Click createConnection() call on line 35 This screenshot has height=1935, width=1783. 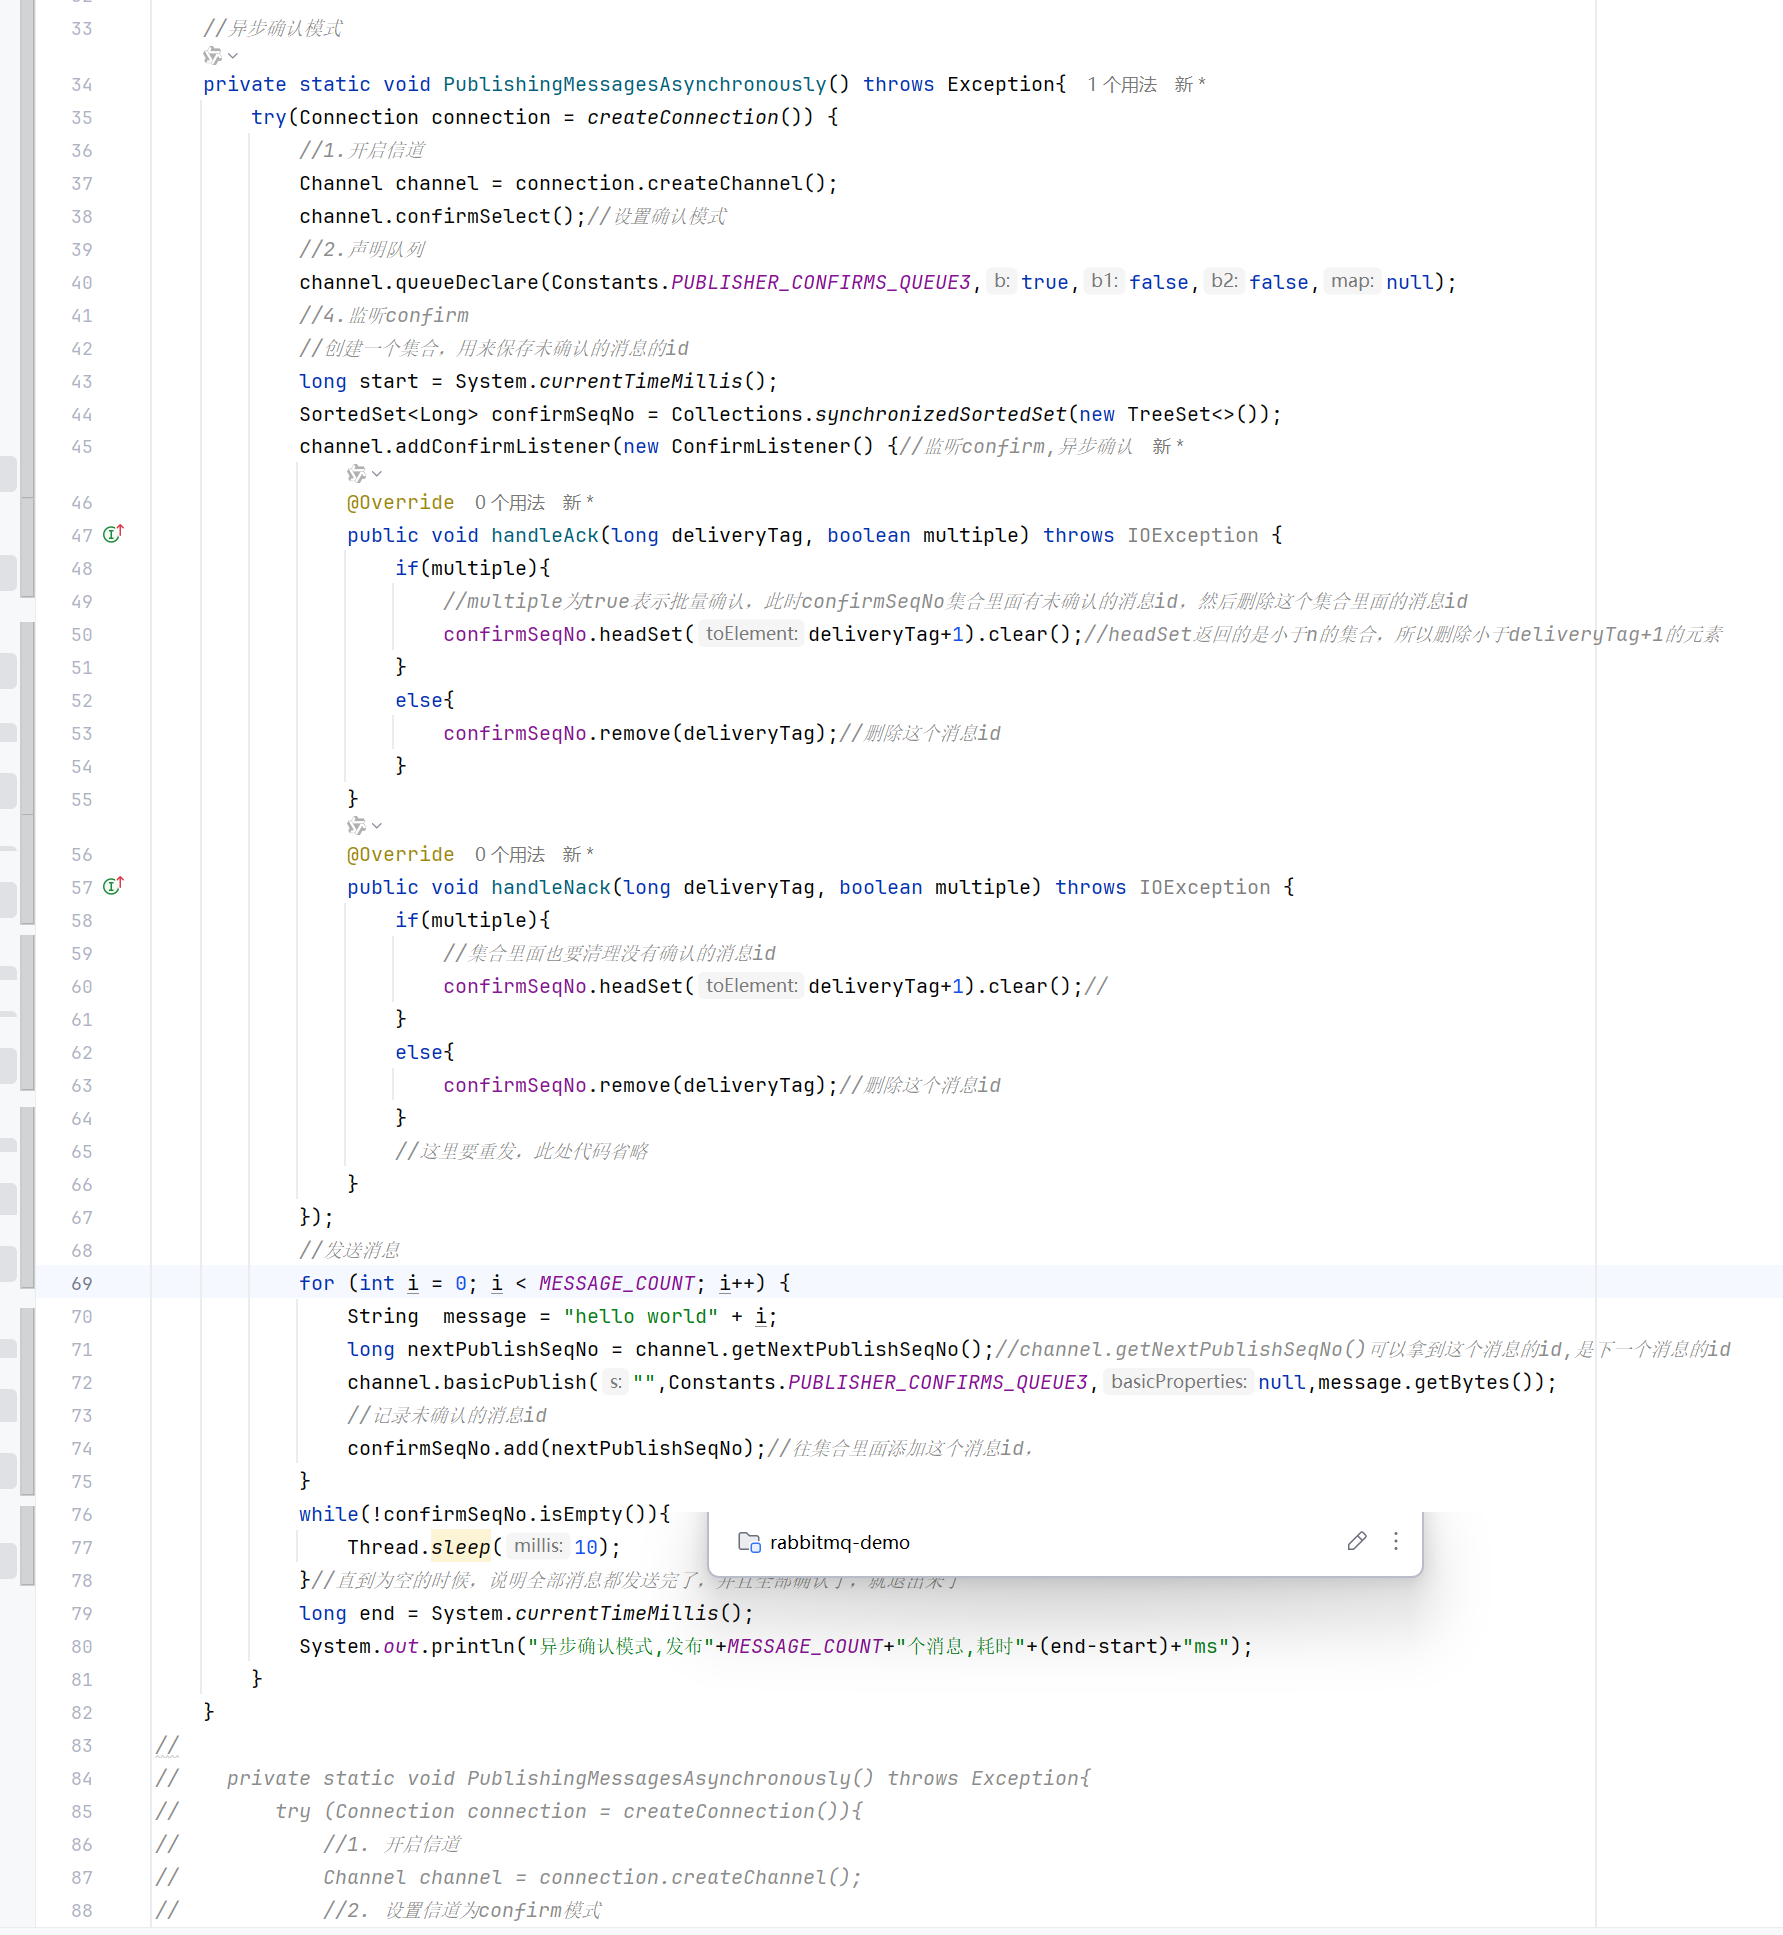pos(700,118)
